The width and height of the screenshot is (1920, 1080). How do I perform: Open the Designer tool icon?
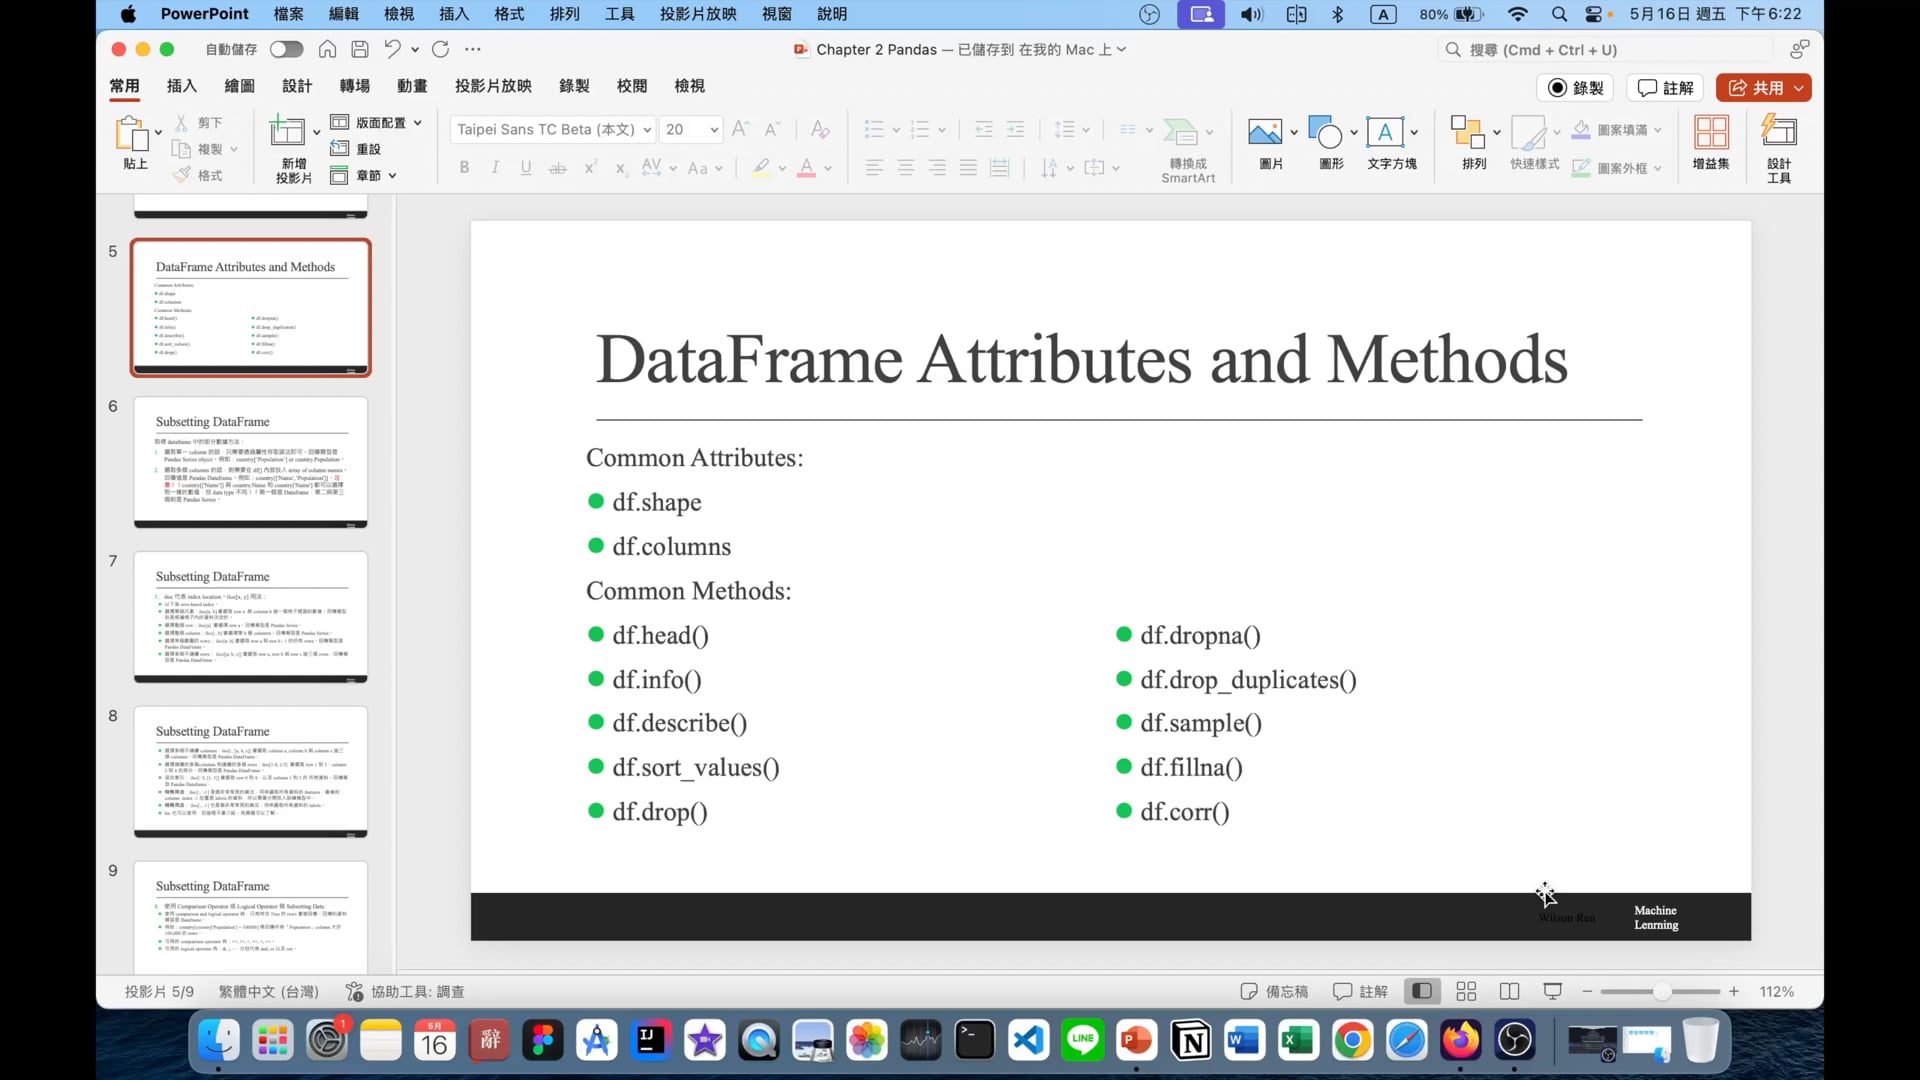coord(1778,132)
